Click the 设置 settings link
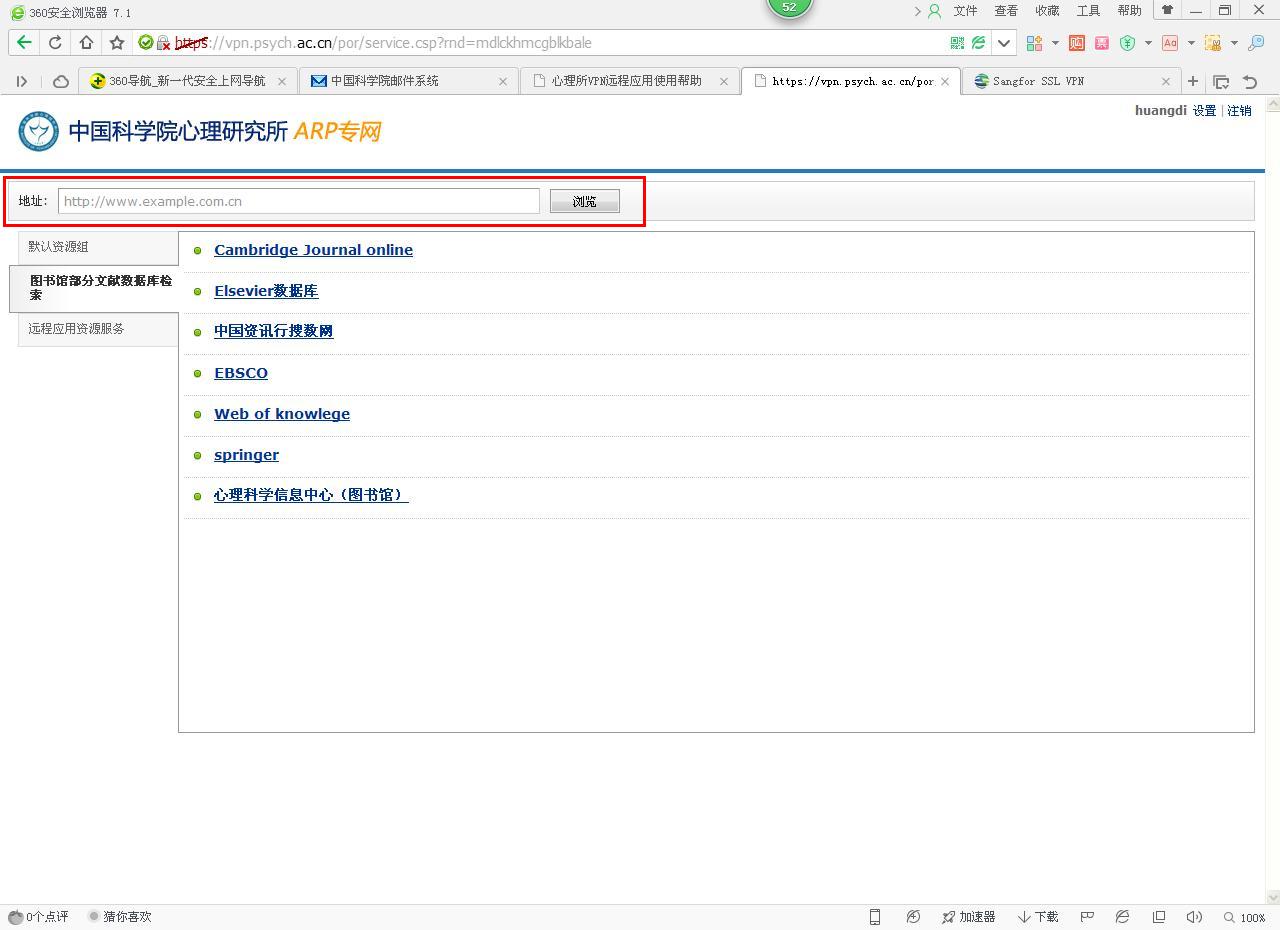Screen dimensions: 1280x930 point(1204,111)
